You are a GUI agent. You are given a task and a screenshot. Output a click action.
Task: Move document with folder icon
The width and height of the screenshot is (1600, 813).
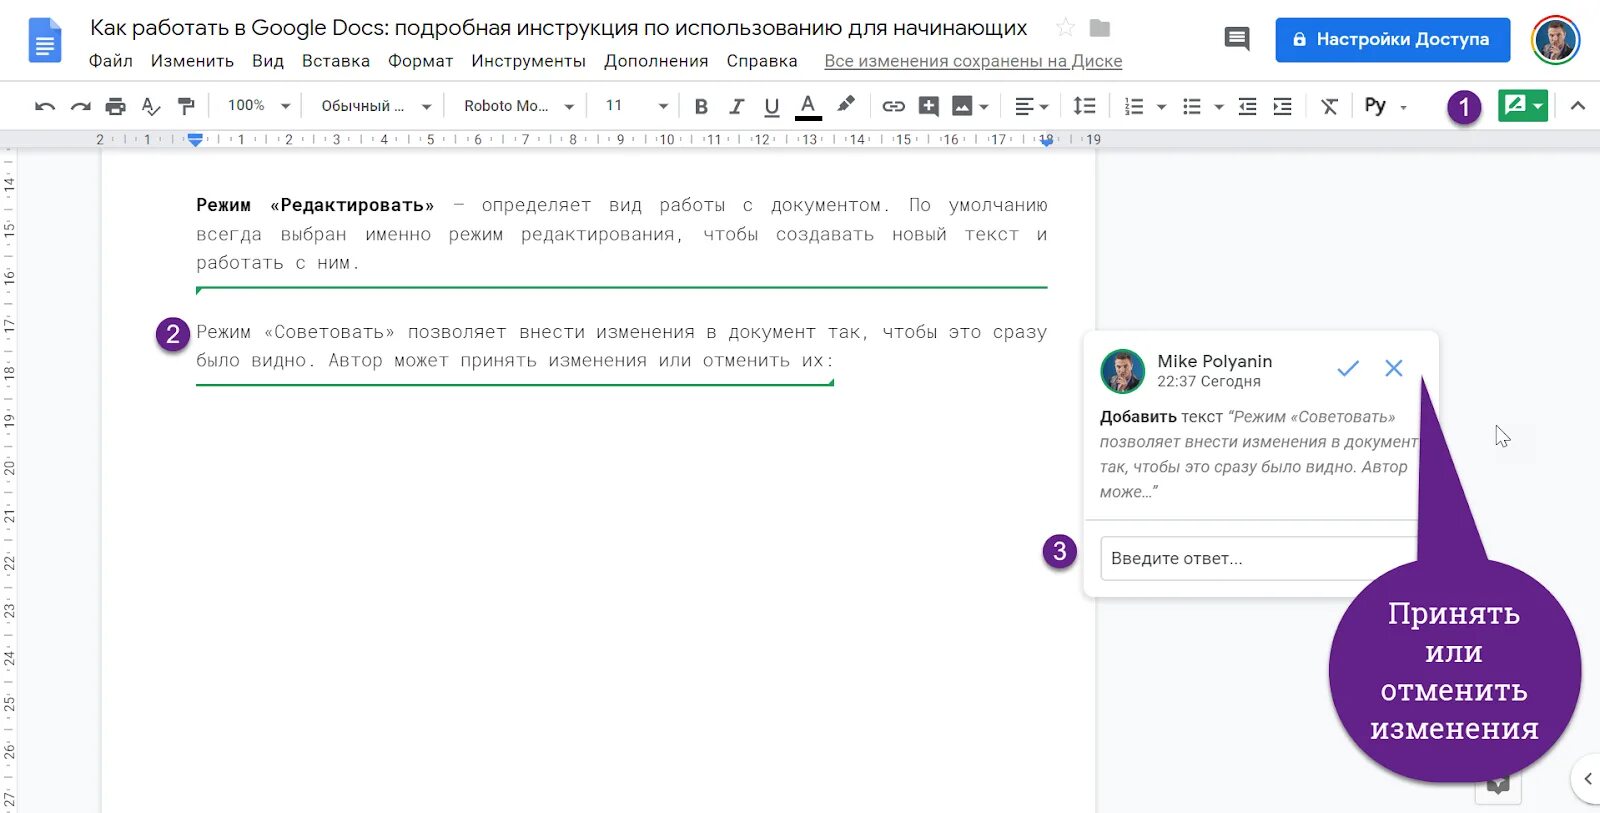[1100, 28]
